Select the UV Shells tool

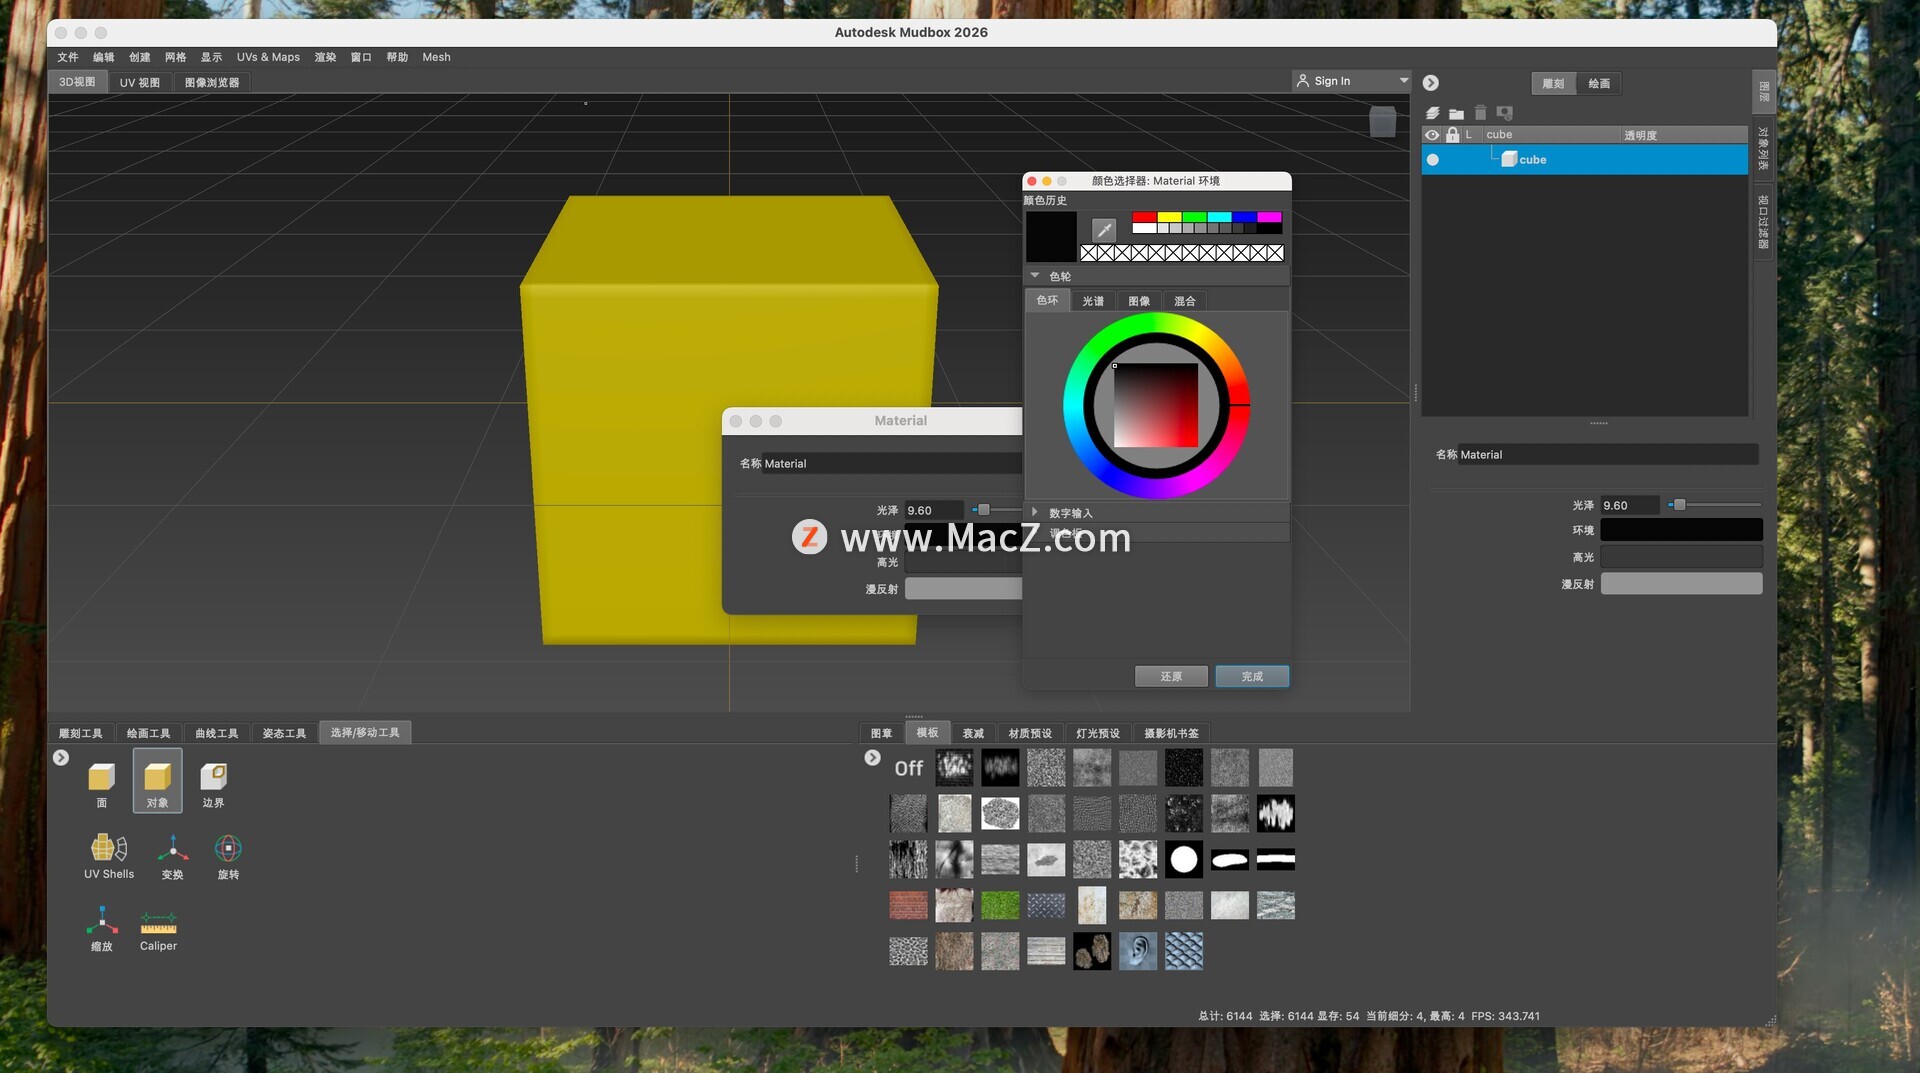pos(108,855)
